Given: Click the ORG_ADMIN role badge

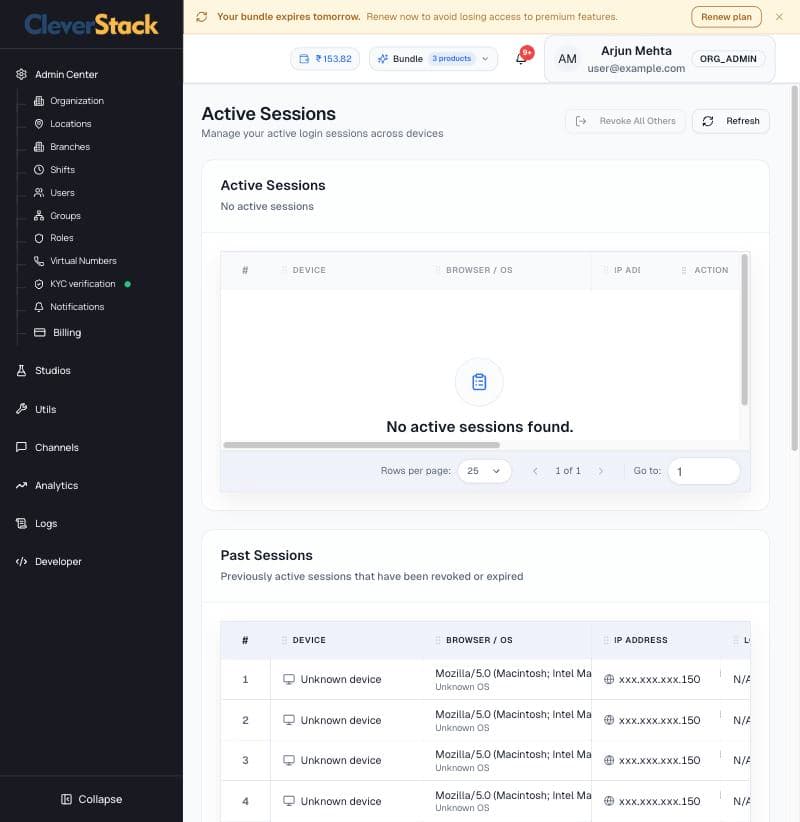Looking at the screenshot, I should tap(728, 59).
